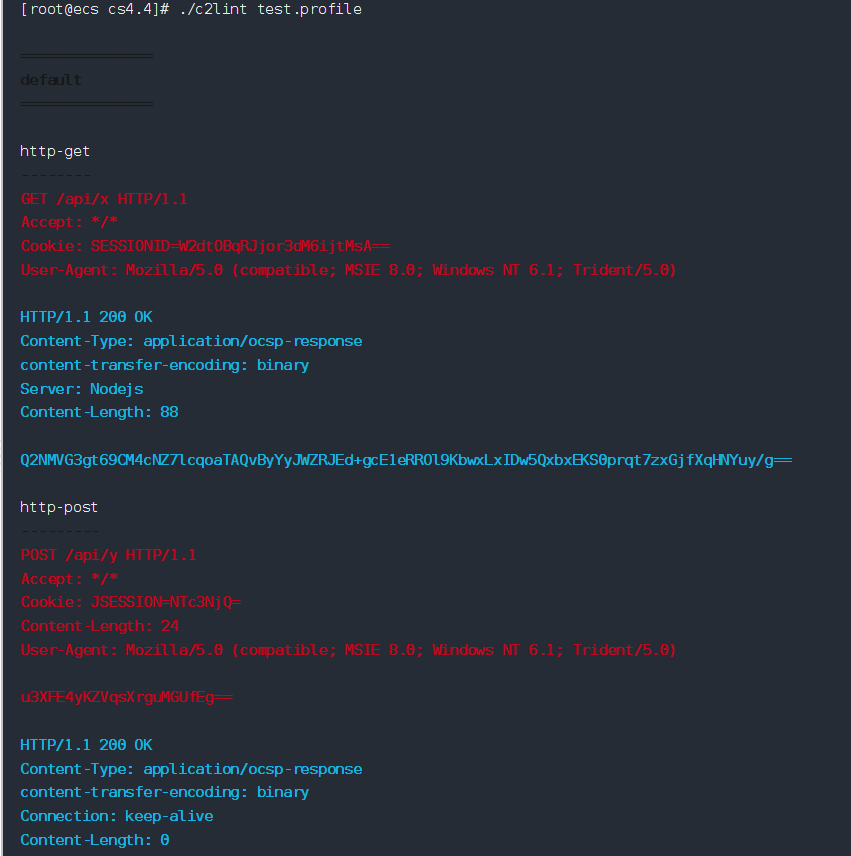Click the 'Content-Length: 24' header line

coord(99,626)
